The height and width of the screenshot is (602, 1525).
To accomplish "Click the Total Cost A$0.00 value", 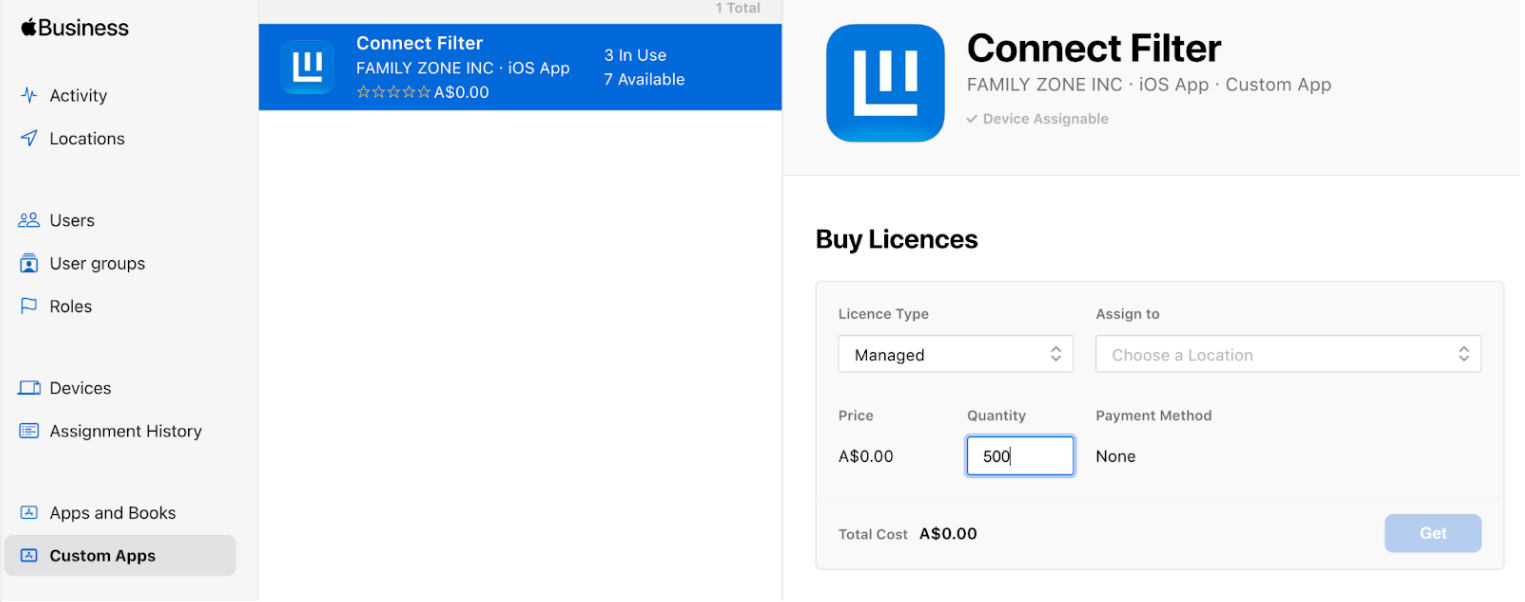I will click(948, 534).
